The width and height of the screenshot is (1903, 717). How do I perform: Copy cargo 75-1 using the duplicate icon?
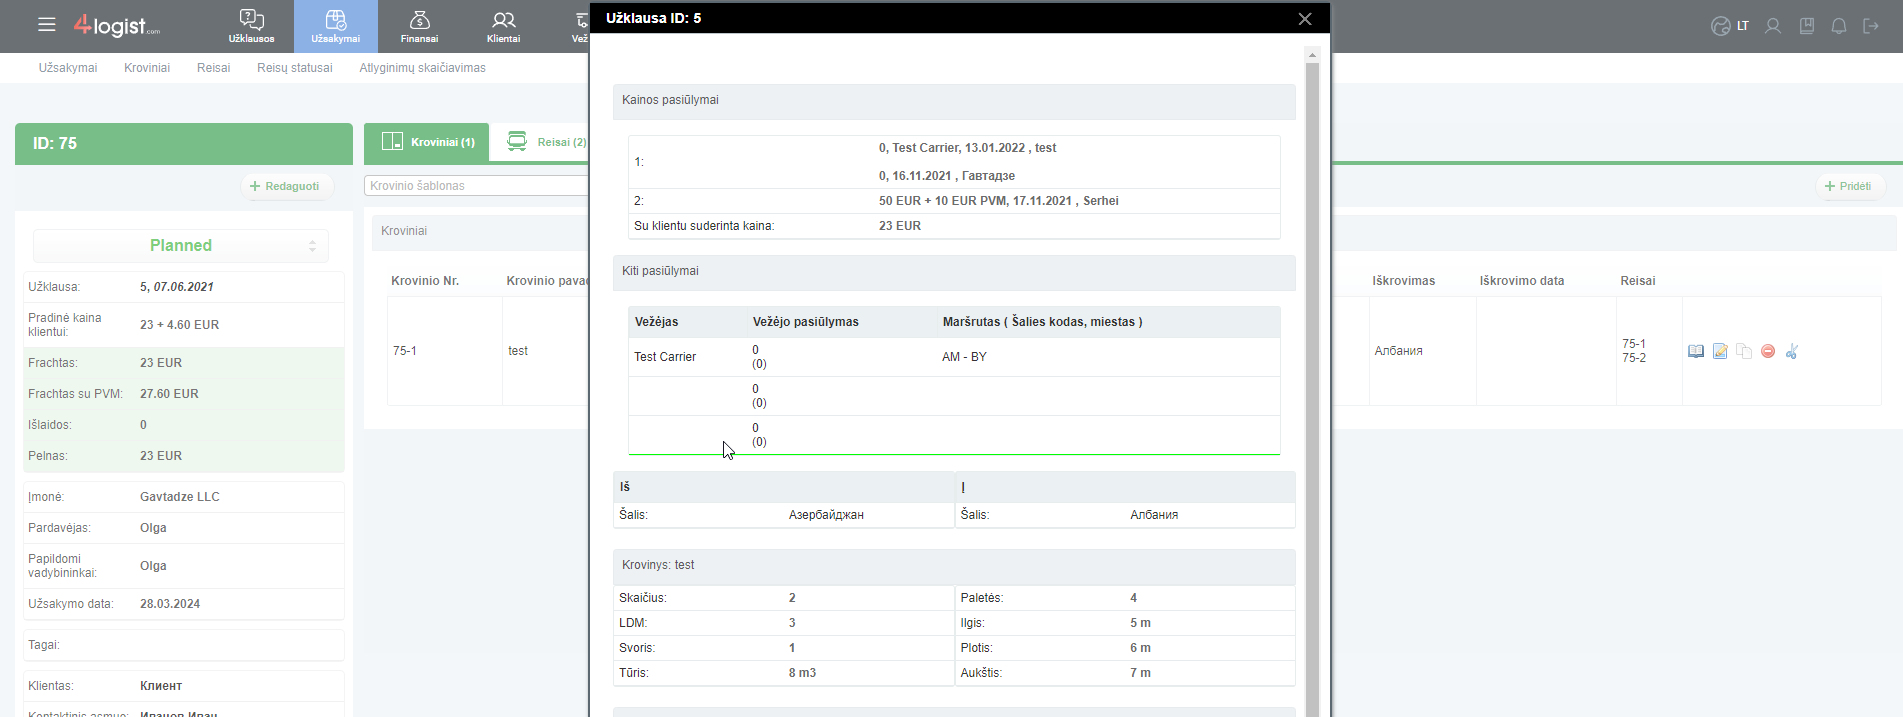1744,351
